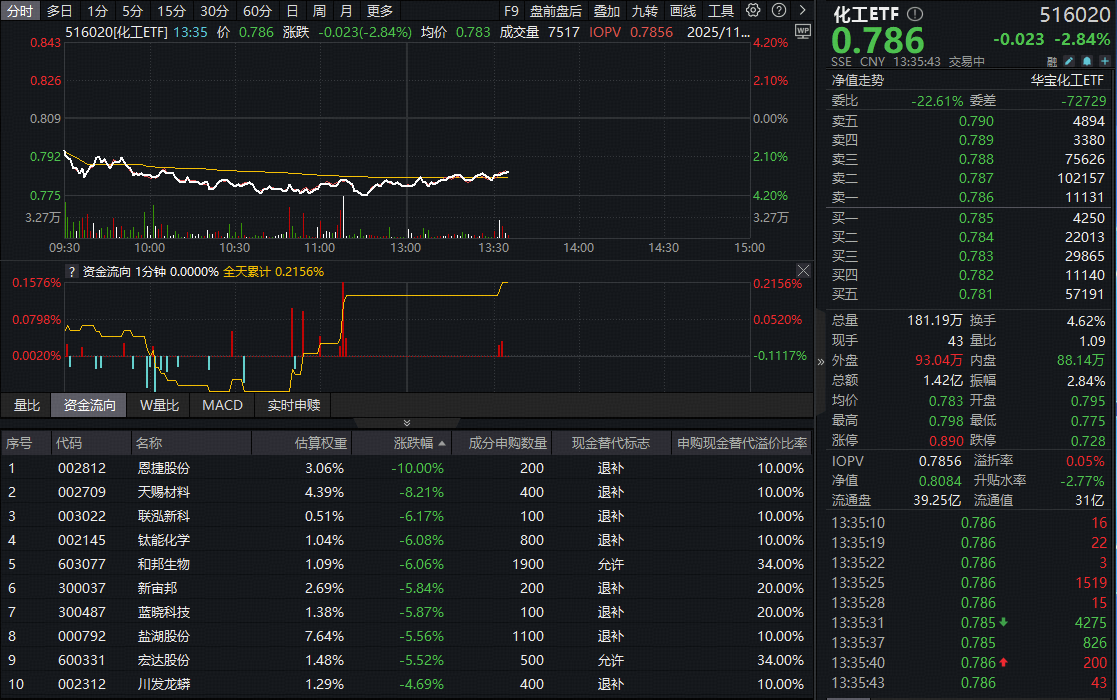
Task: Click the help question mark in top toolbar
Action: [778, 11]
